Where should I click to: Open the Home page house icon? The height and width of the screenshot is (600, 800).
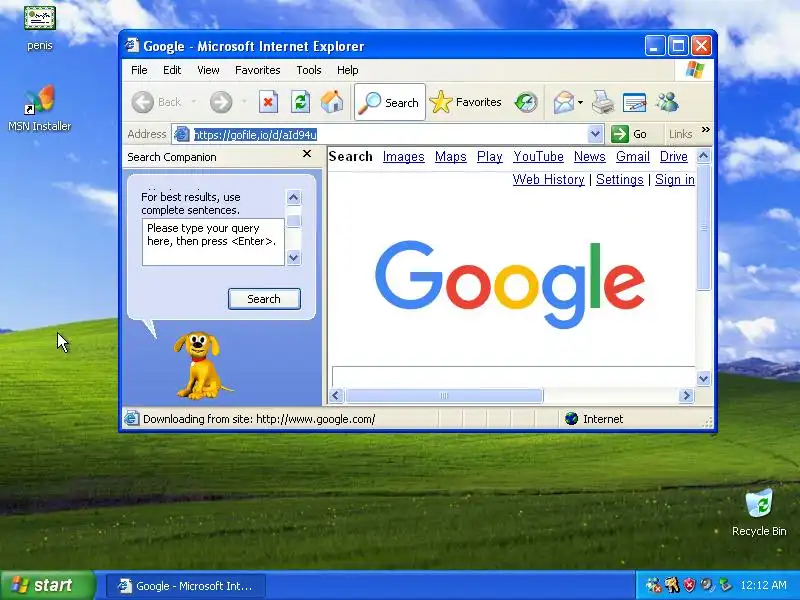pyautogui.click(x=332, y=102)
